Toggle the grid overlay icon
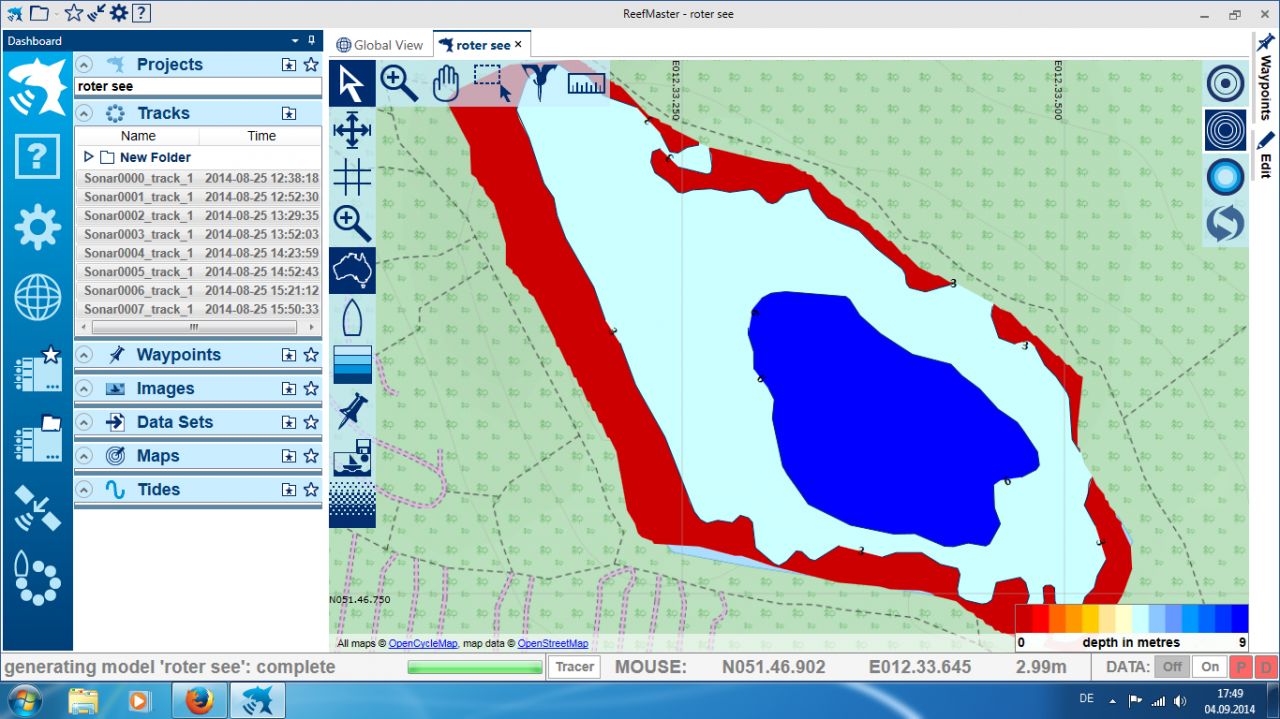This screenshot has height=719, width=1280. [352, 177]
